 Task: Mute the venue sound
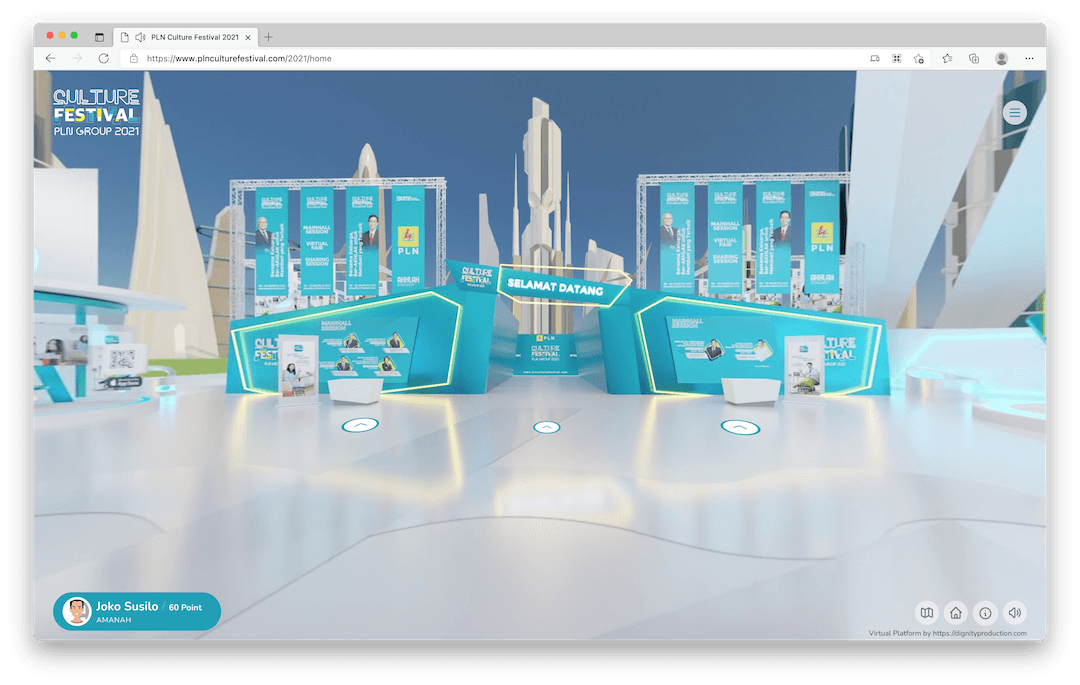coord(1015,613)
